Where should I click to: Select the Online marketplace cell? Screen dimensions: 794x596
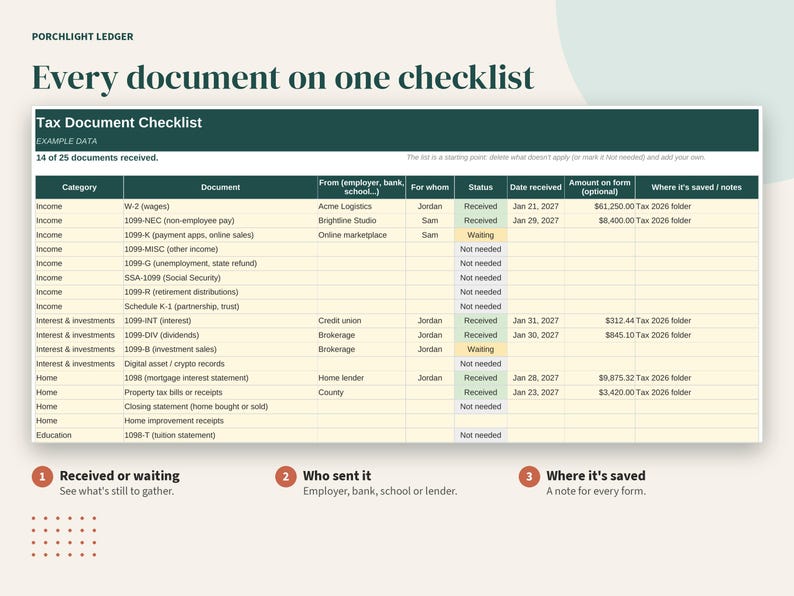tap(361, 235)
